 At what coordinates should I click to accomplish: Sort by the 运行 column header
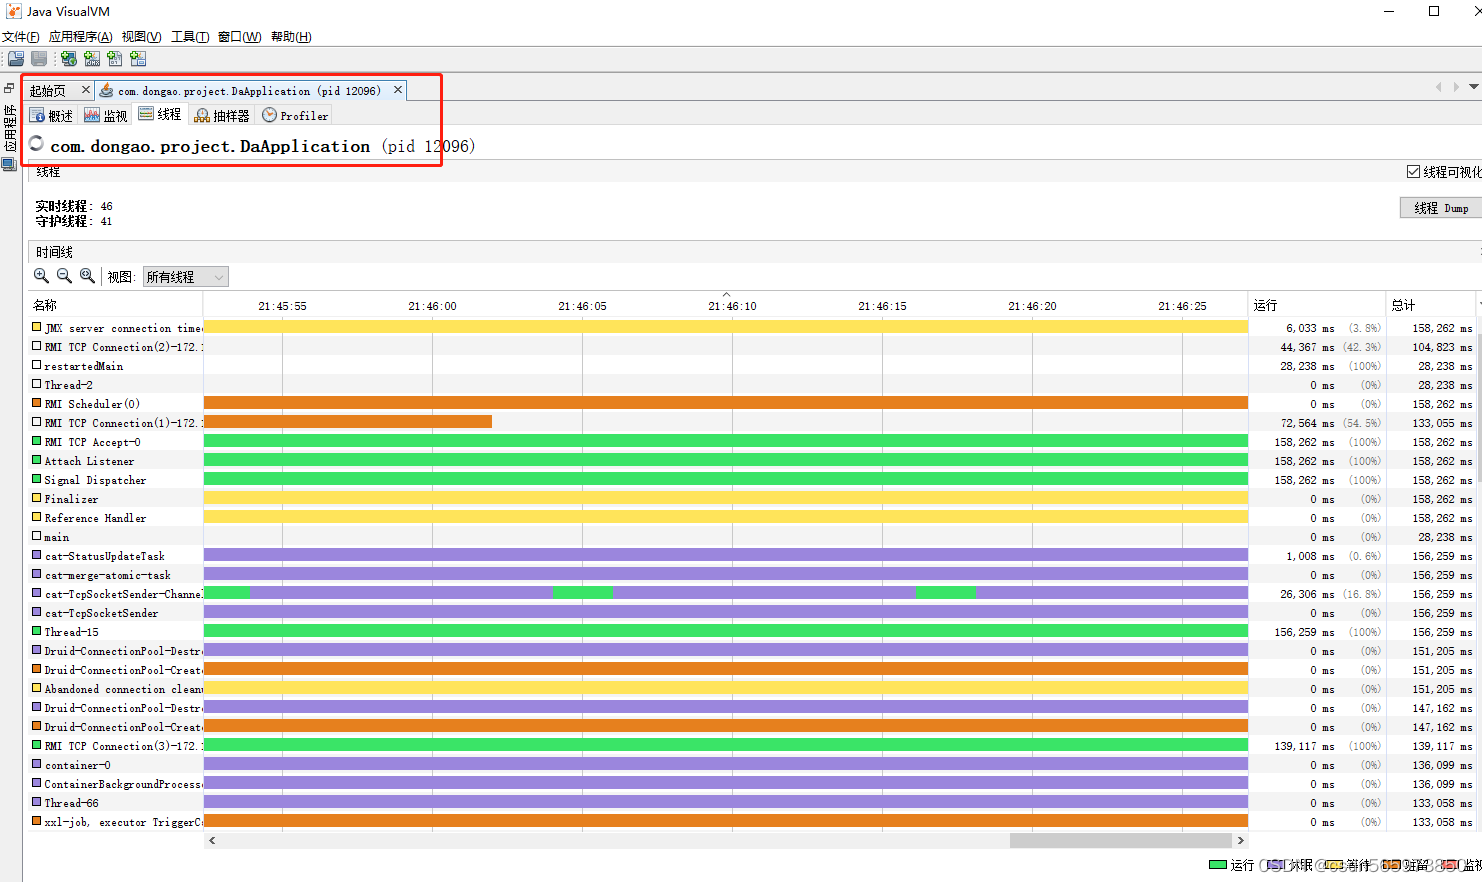pos(1316,305)
